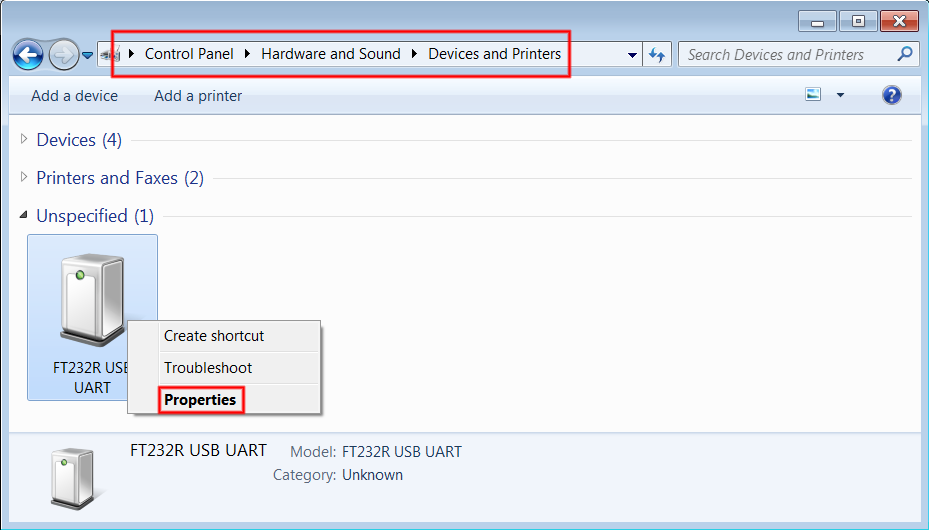Image resolution: width=929 pixels, height=530 pixels.
Task: Click the change view icon
Action: coord(813,95)
